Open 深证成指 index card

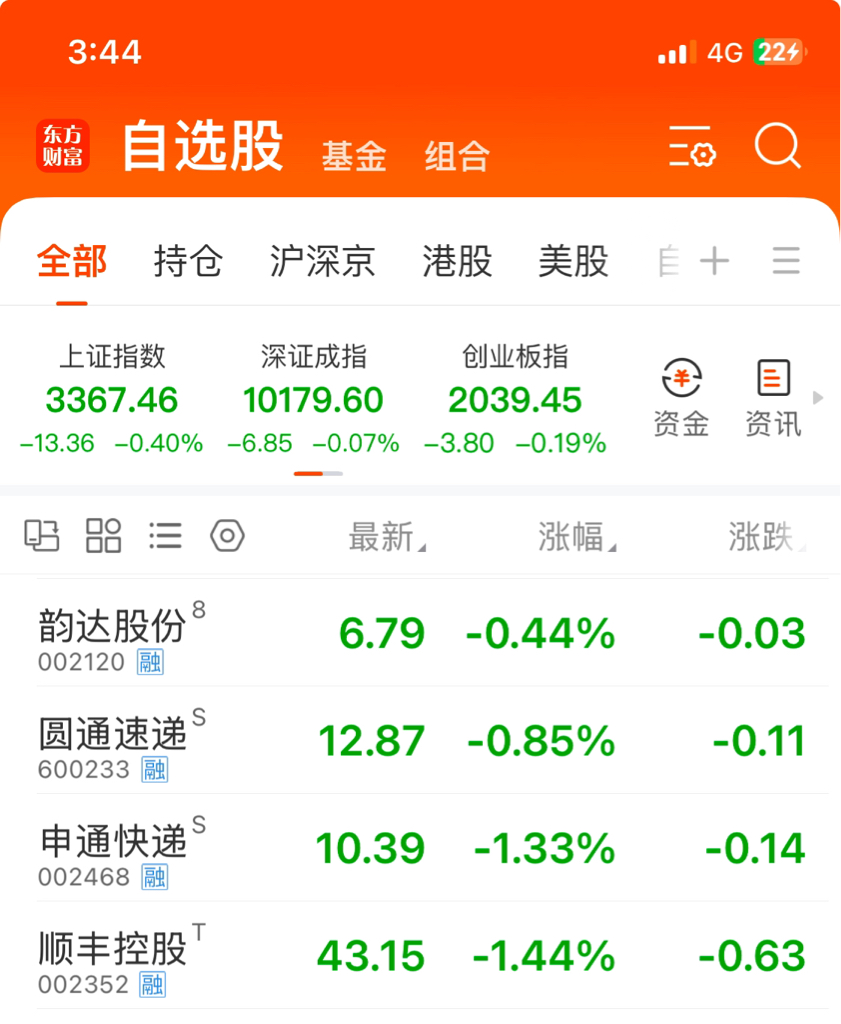tap(313, 398)
